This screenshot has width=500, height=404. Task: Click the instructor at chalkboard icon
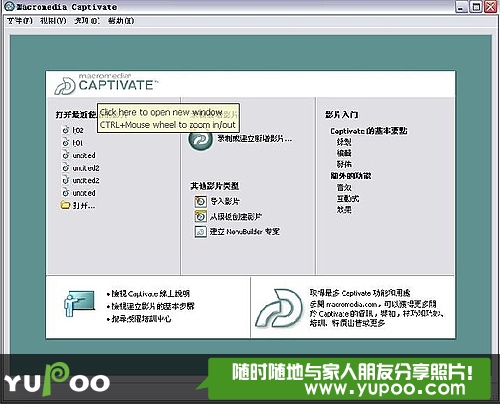coord(79,304)
